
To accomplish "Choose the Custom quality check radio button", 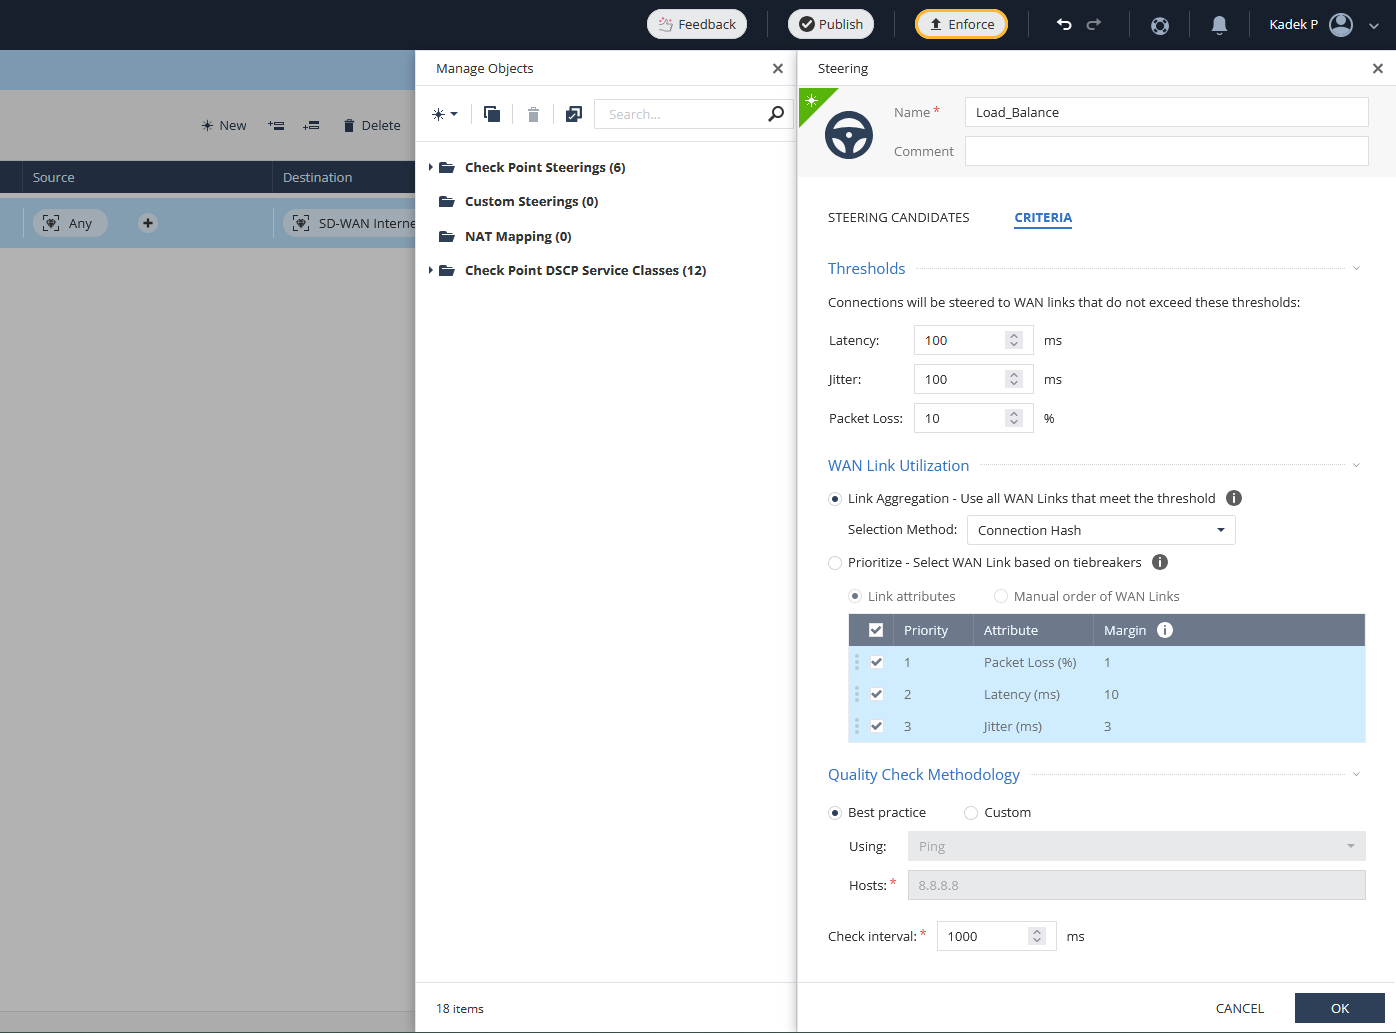I will pyautogui.click(x=971, y=813).
